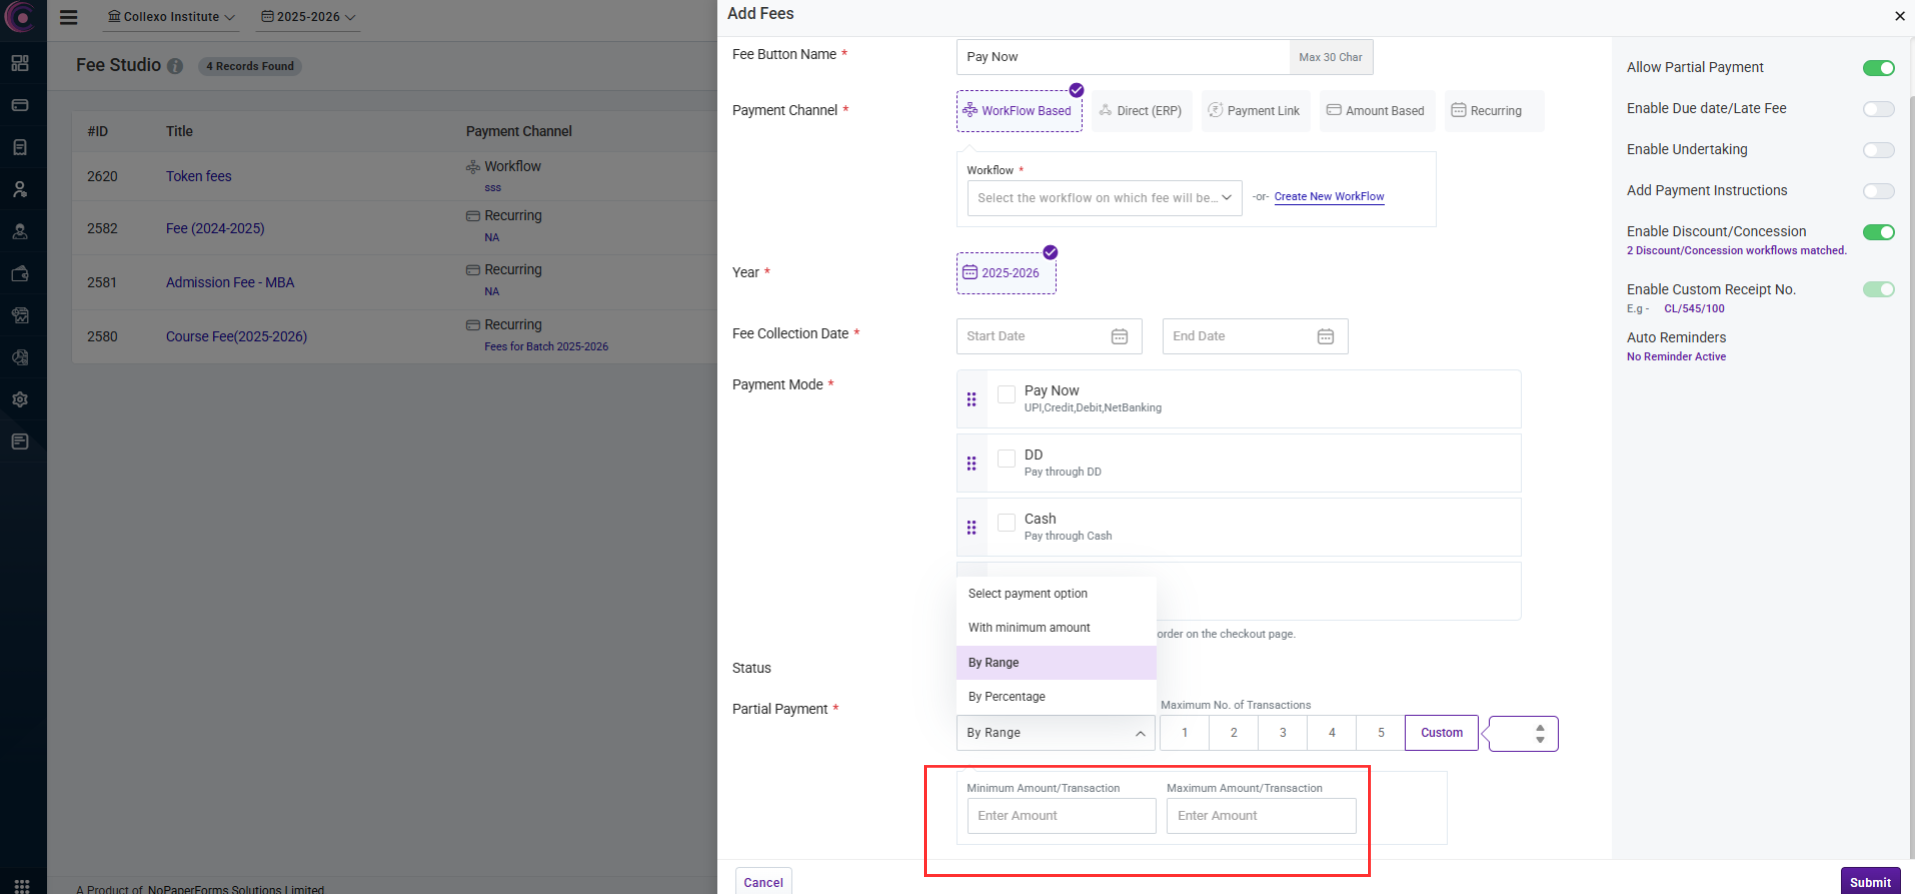1915x894 pixels.
Task: Follow the Create New WorkFlow link
Action: (x=1329, y=197)
